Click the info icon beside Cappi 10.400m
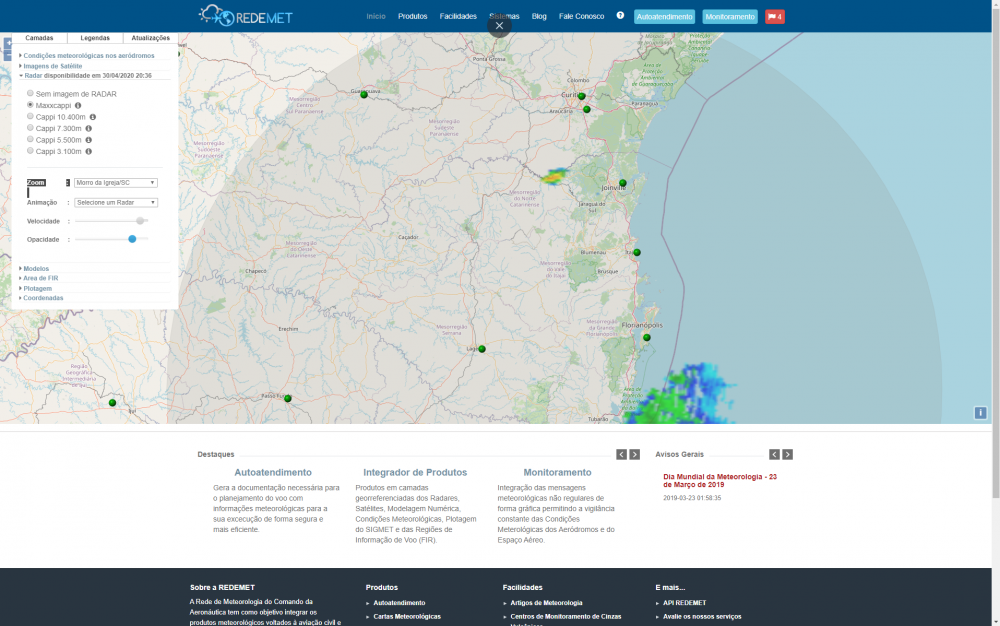This screenshot has width=1000, height=626. 93,117
